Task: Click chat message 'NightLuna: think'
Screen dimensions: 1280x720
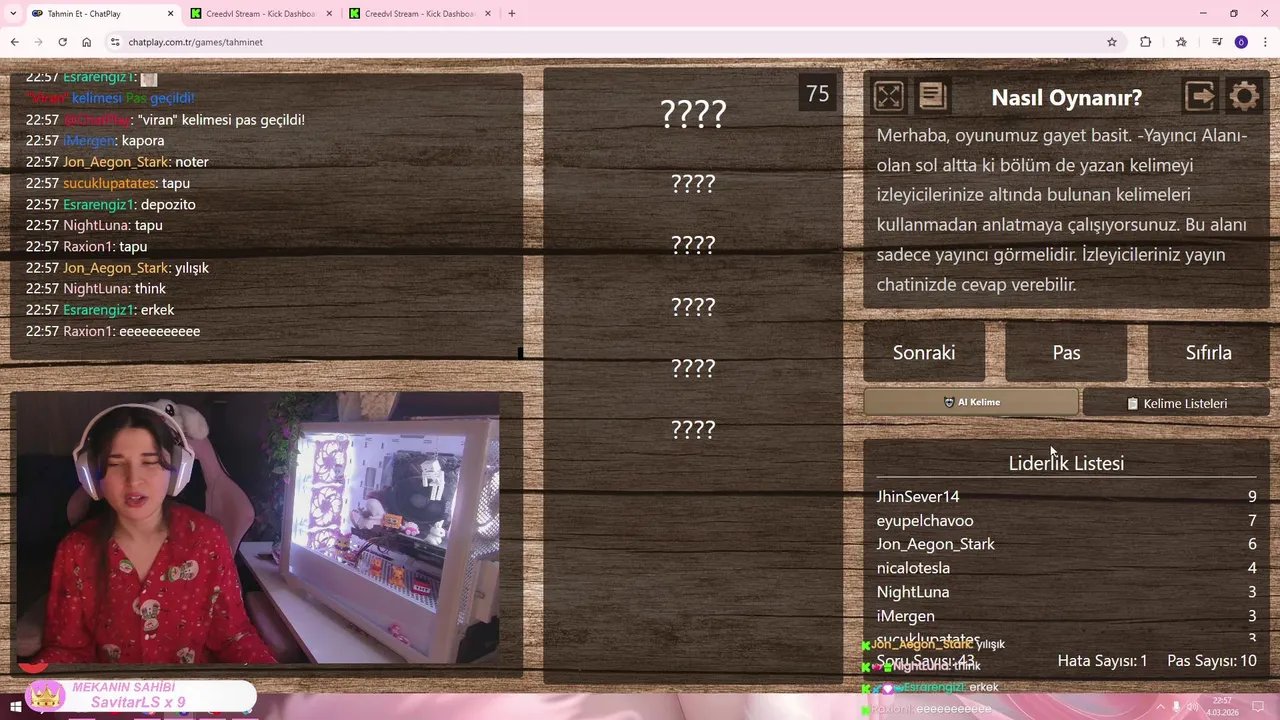Action: 95,289
